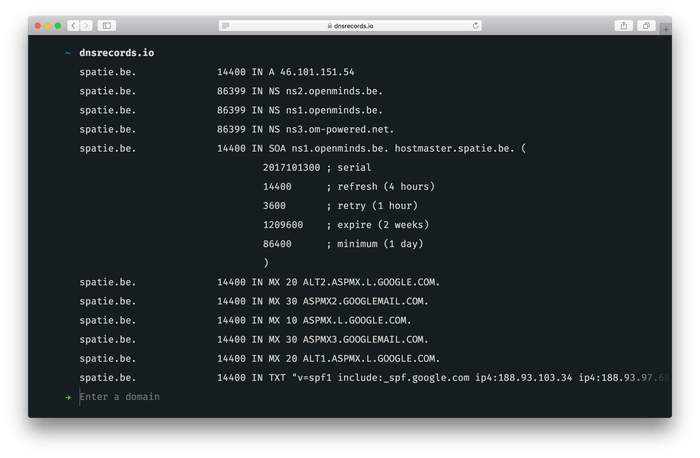Go back with the Safari back arrow
700x458 pixels.
74,25
